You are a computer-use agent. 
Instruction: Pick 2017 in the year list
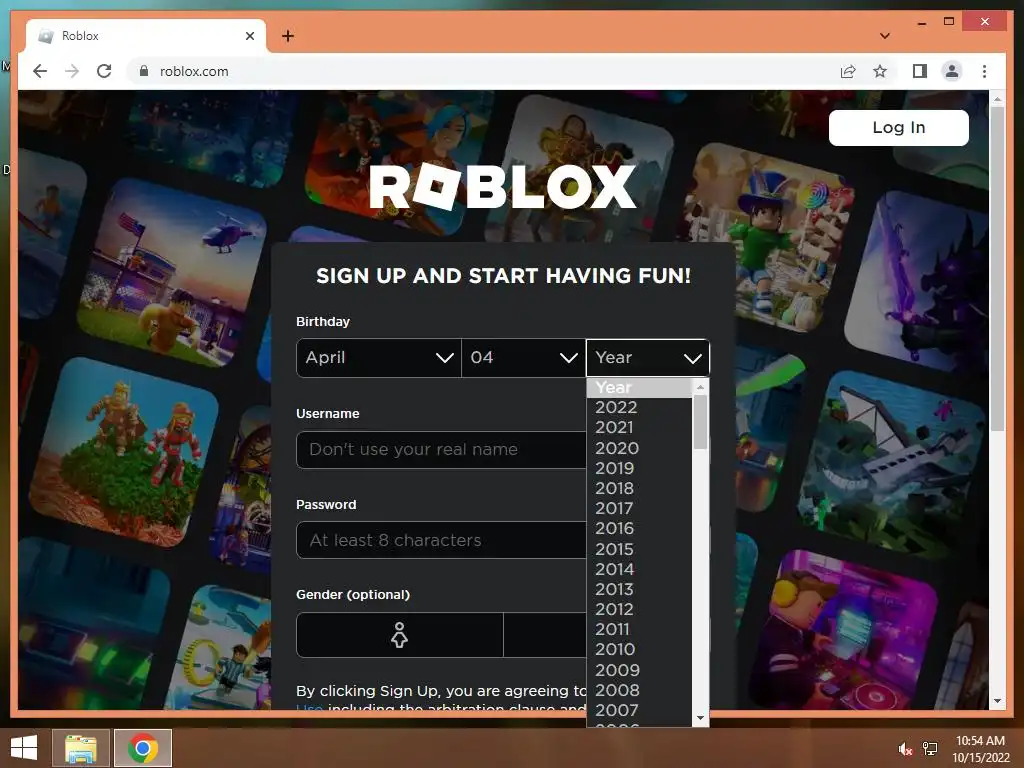(x=640, y=508)
